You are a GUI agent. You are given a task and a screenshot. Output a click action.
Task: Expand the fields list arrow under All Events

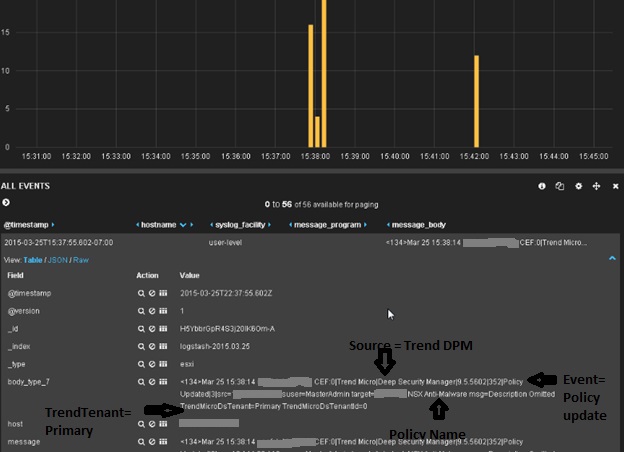coord(6,203)
